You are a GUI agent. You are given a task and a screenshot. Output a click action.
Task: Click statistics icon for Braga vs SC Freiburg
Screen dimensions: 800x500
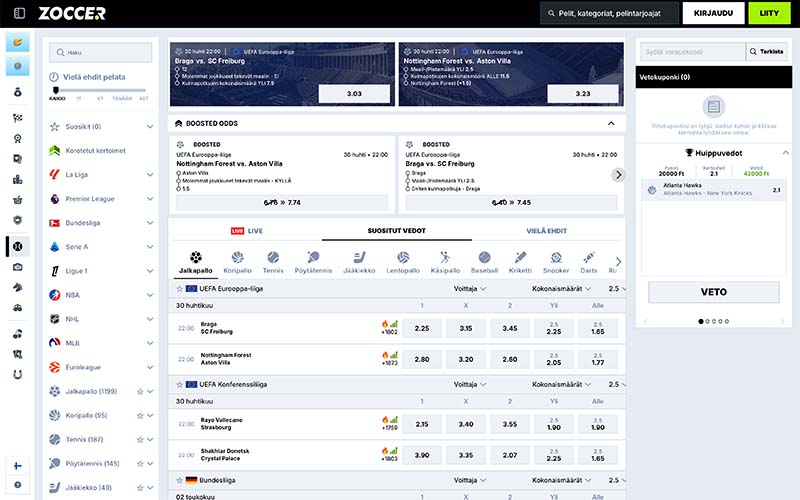(x=394, y=324)
